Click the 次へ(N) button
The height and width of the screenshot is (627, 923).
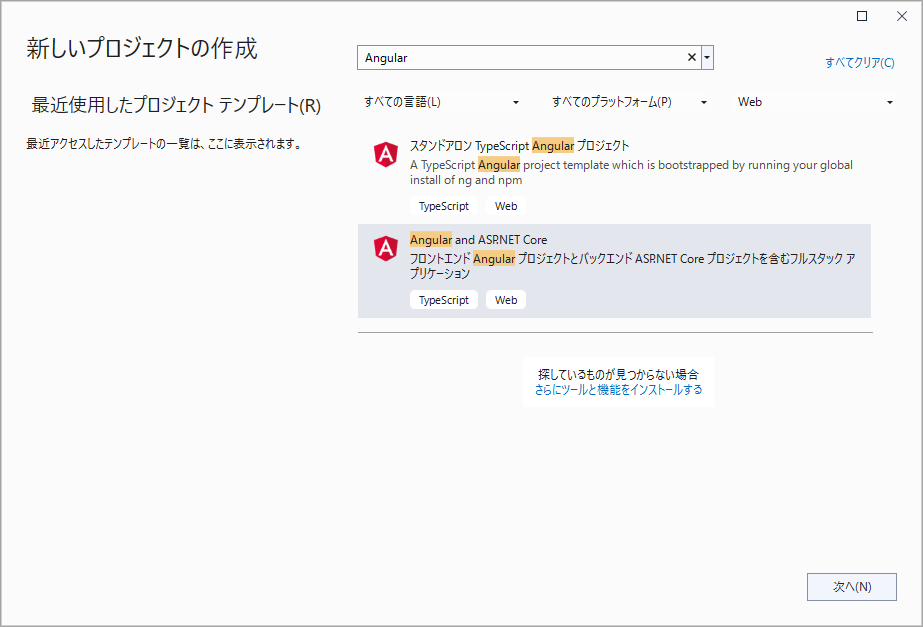pos(851,586)
